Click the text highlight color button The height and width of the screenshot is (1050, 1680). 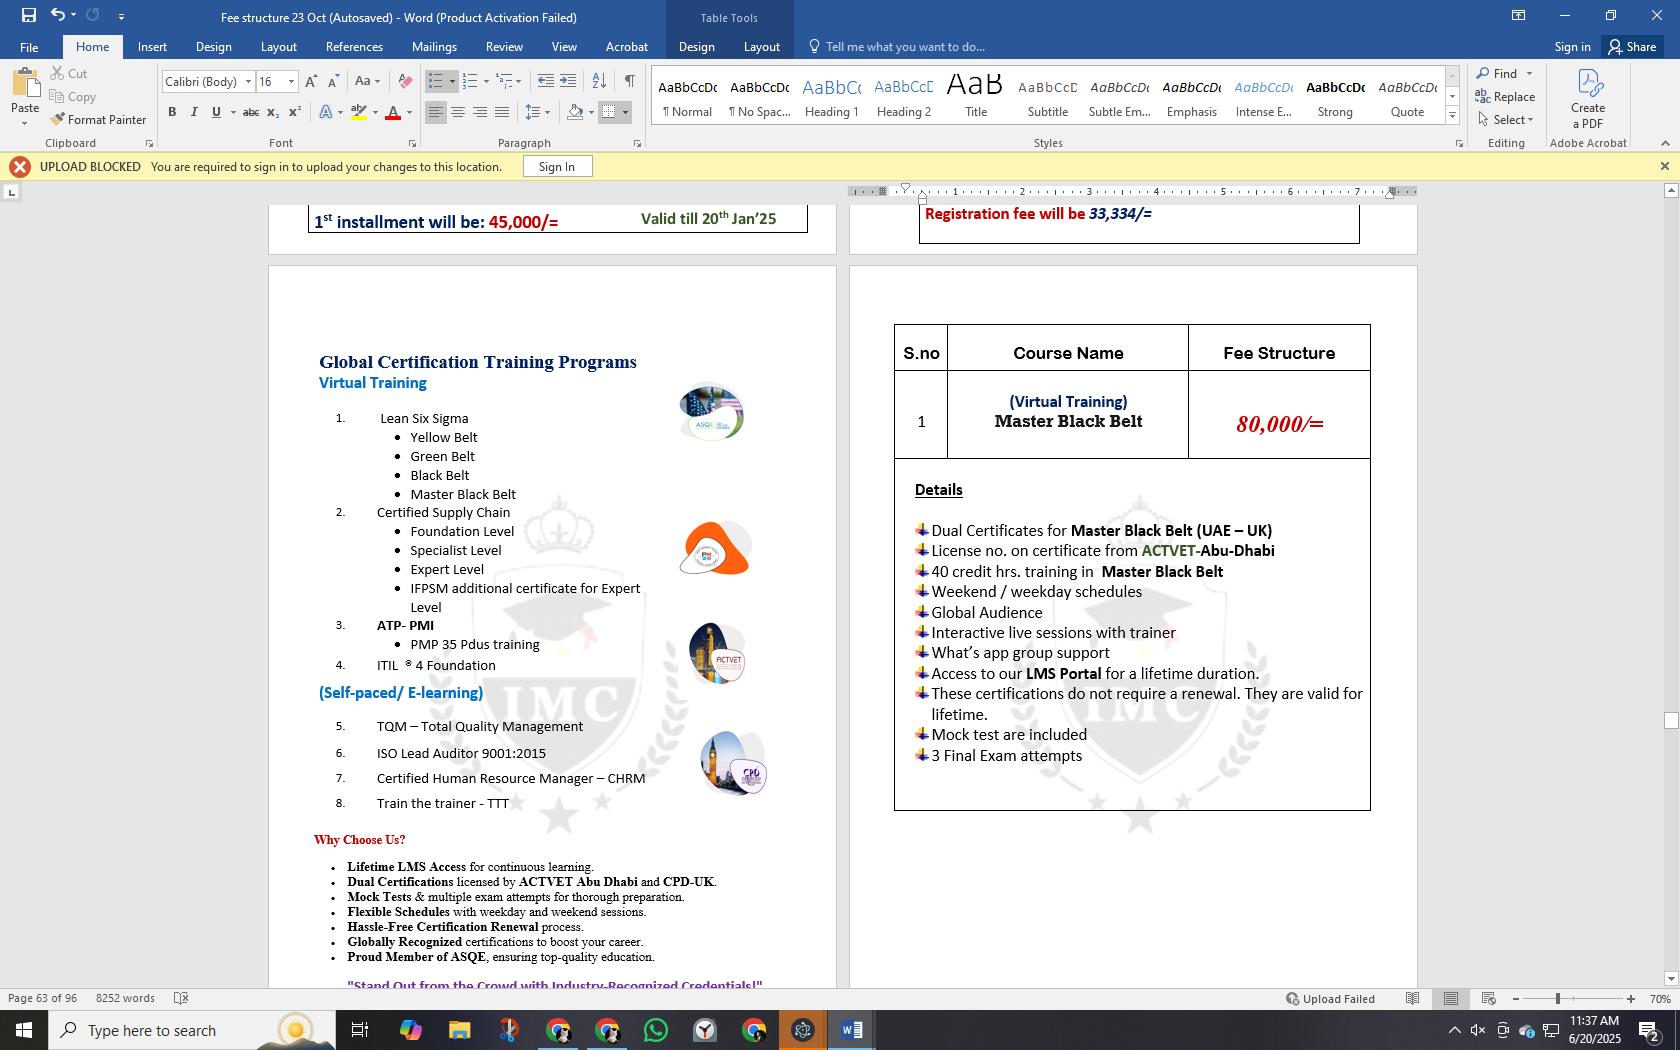point(359,112)
